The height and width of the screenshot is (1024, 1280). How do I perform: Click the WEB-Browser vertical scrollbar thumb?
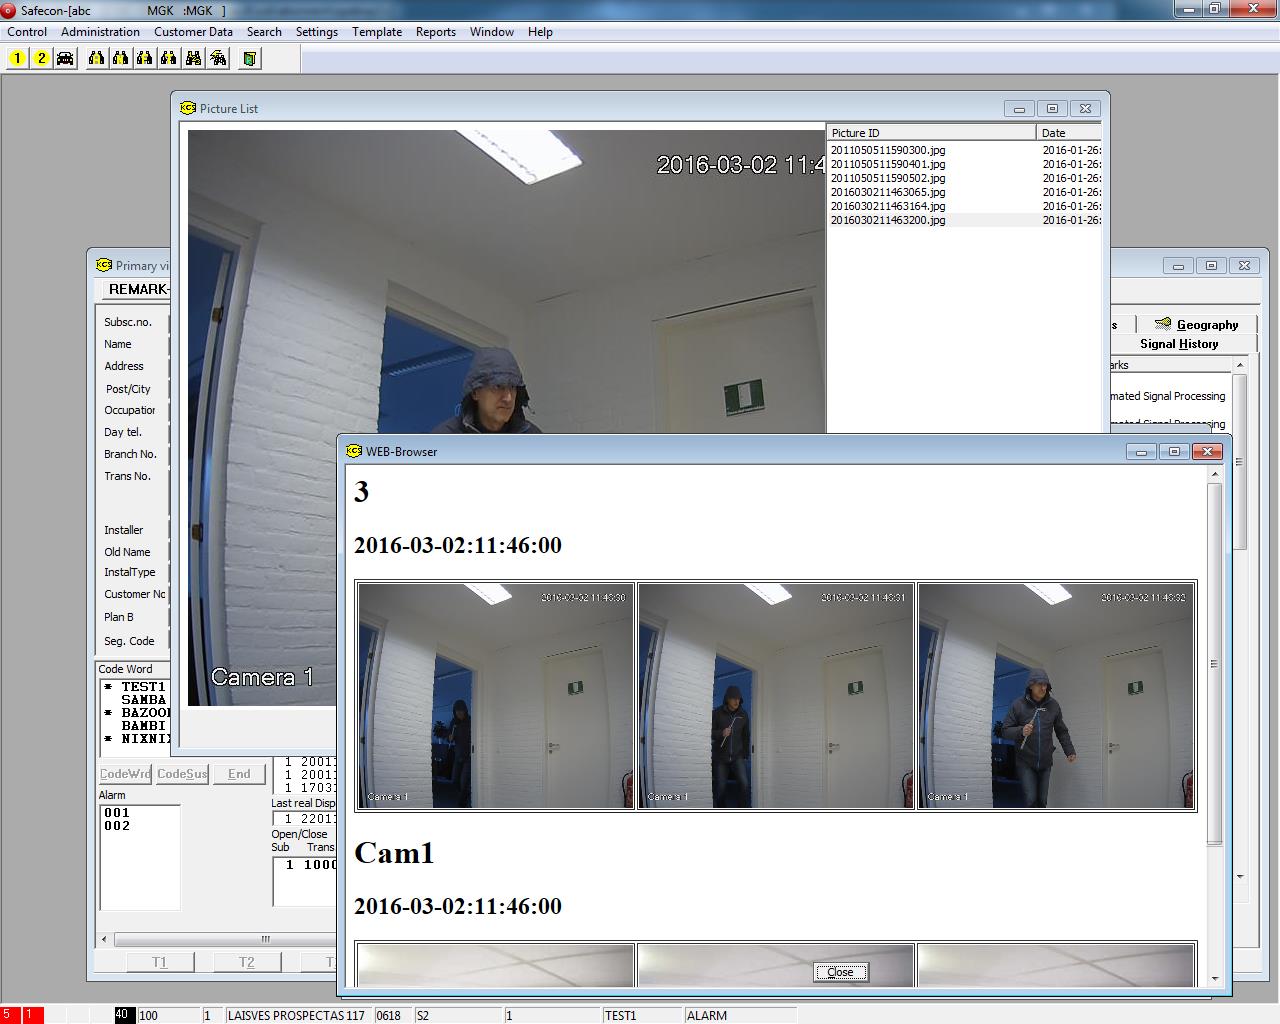[x=1215, y=664]
